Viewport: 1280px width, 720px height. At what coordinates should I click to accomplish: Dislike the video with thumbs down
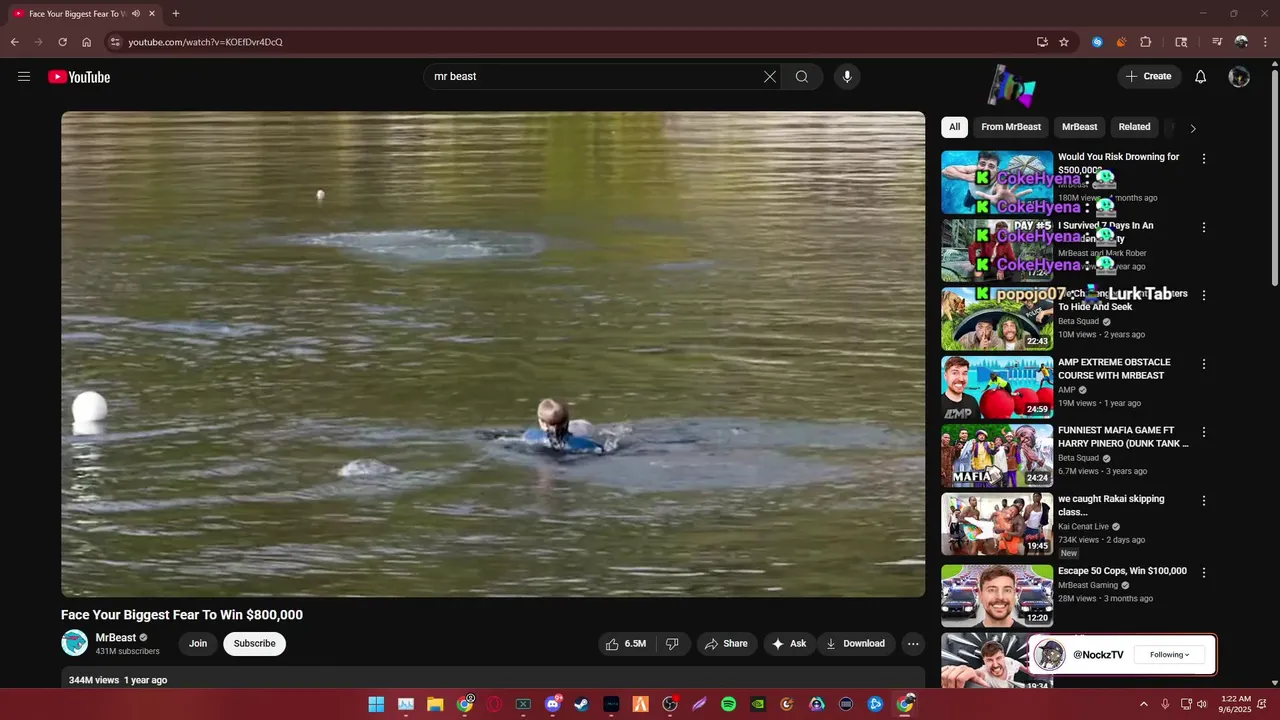[x=672, y=644]
